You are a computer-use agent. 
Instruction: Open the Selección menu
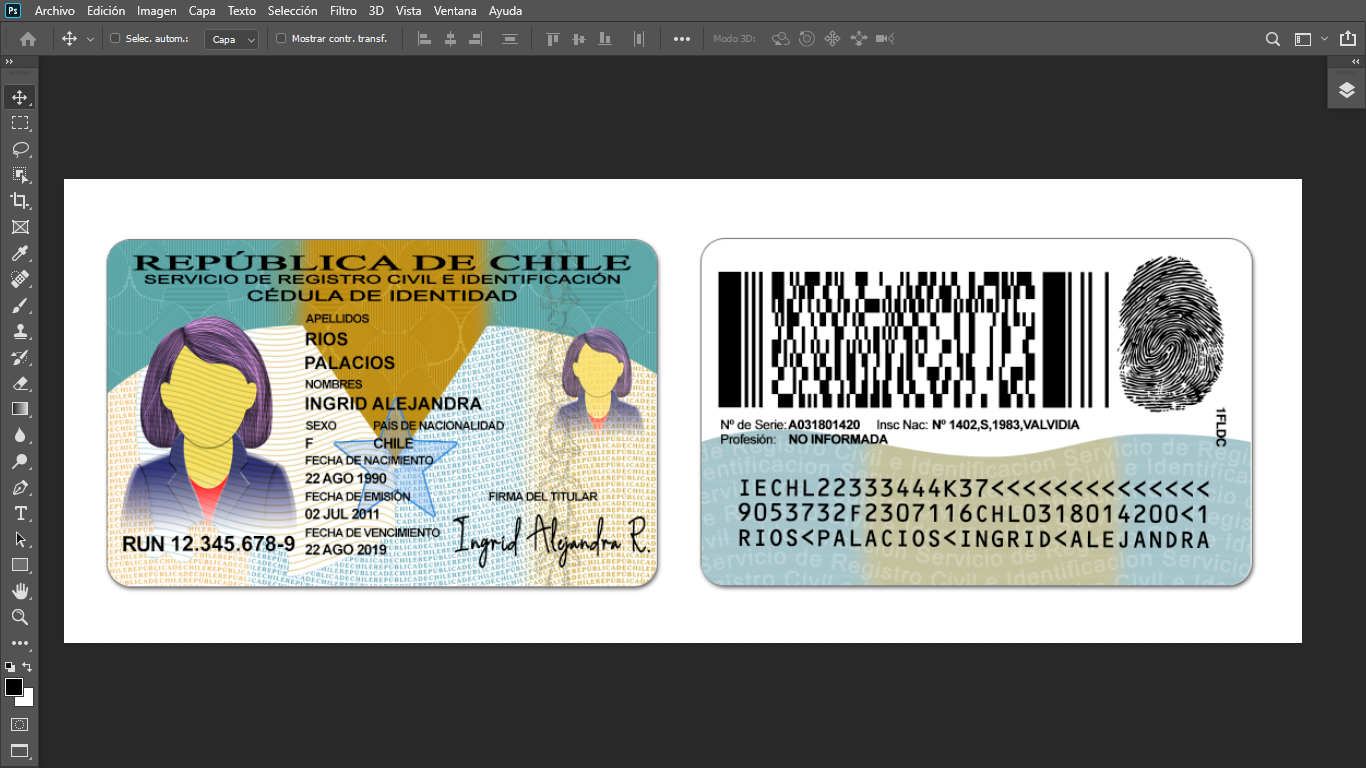tap(292, 11)
